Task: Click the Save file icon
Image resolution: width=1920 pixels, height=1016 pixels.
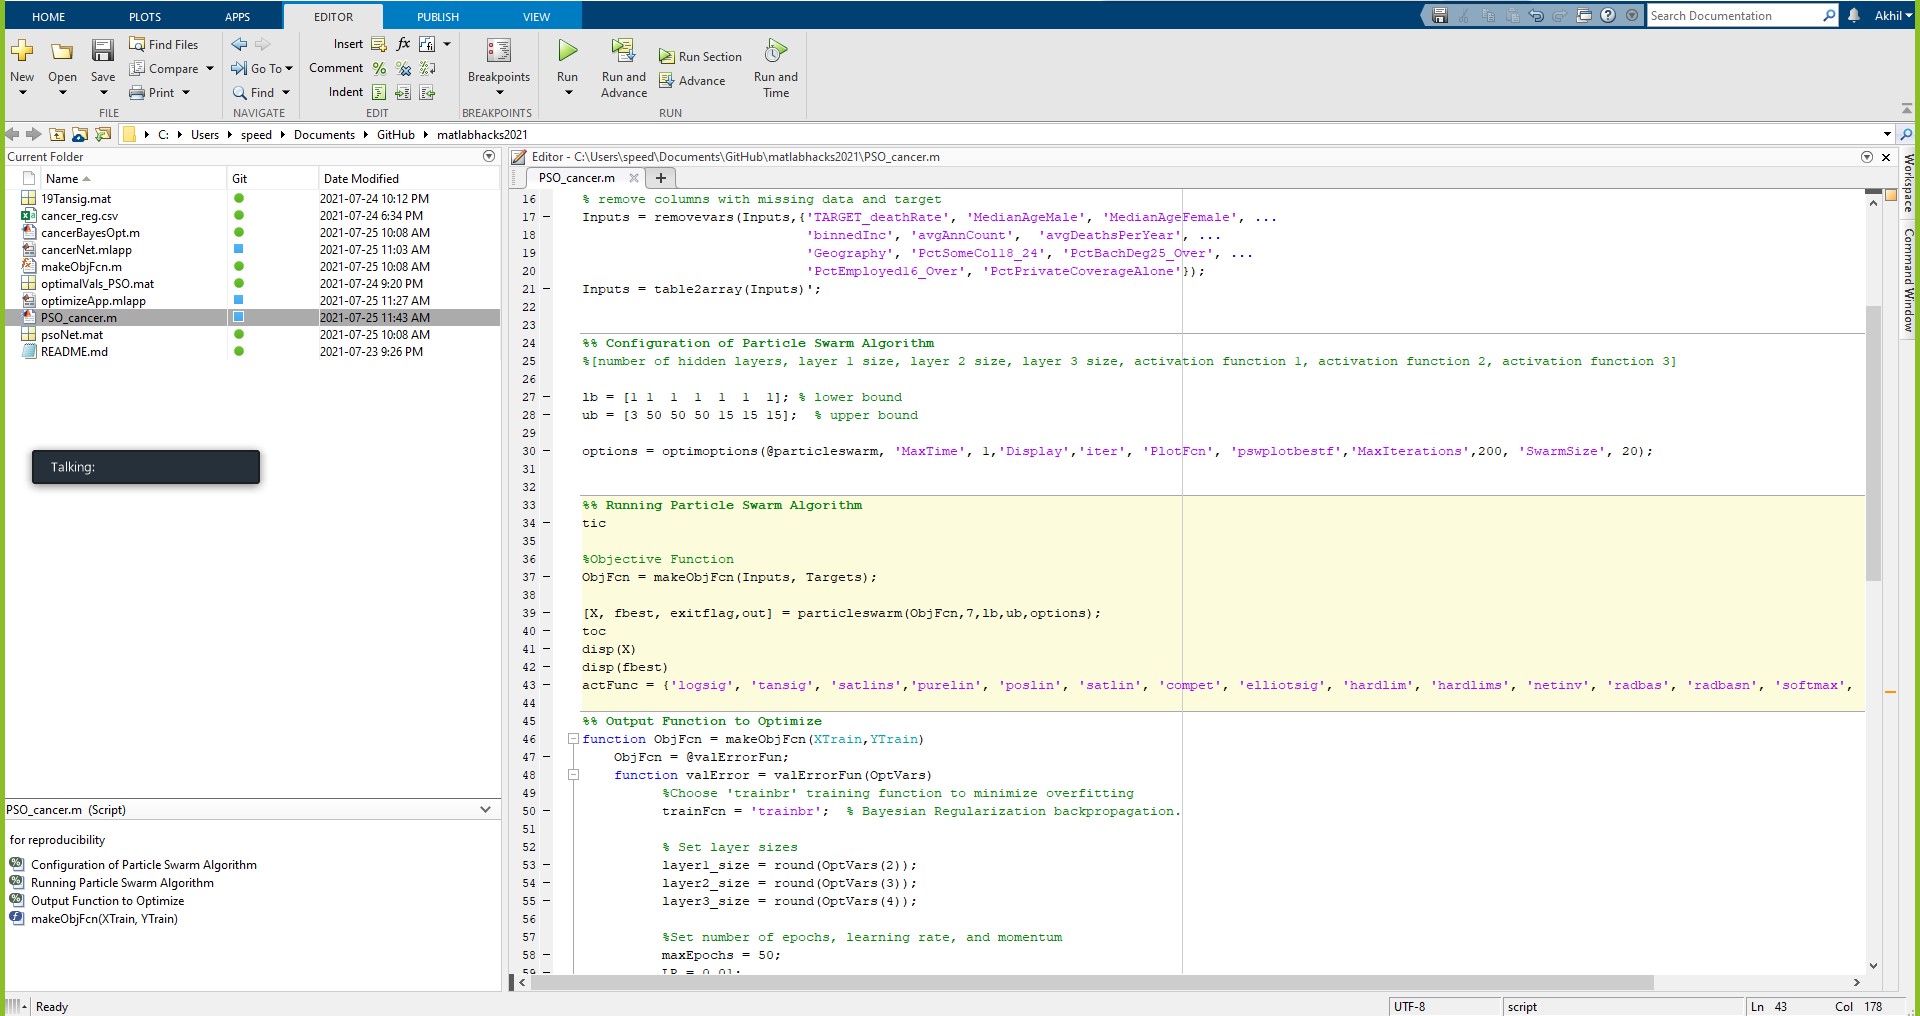Action: tap(102, 51)
